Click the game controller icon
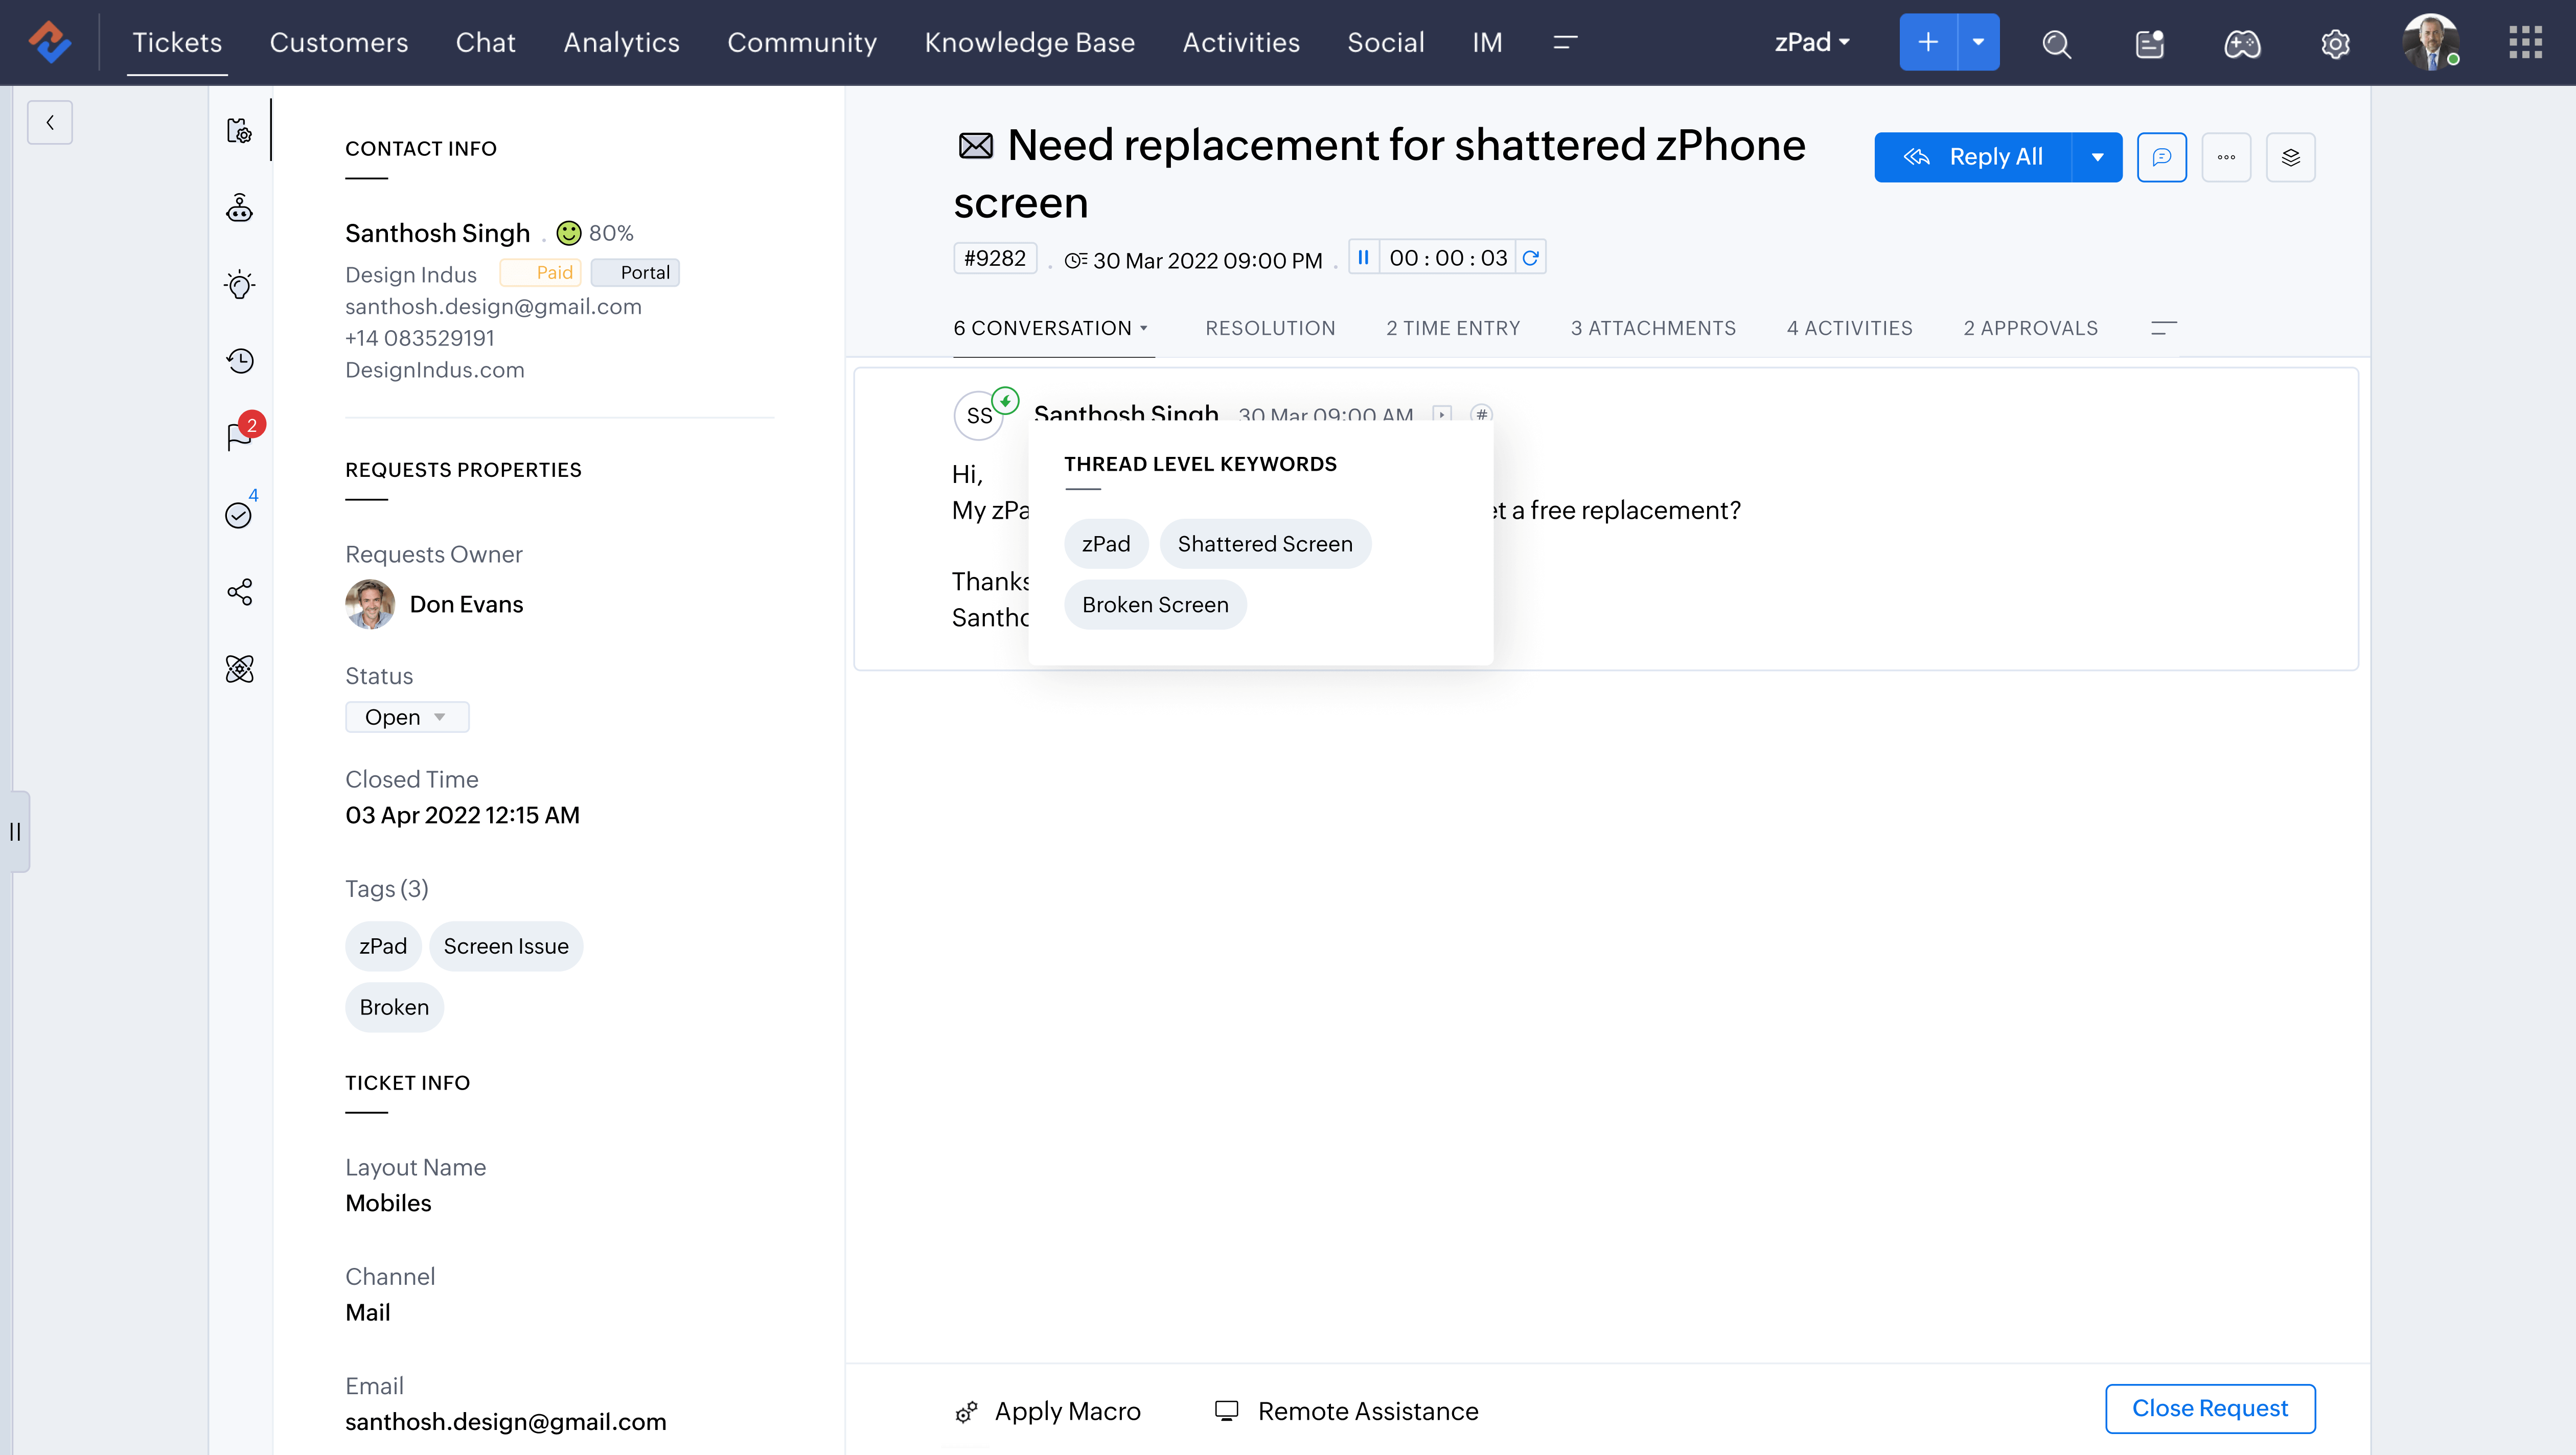 2242,43
